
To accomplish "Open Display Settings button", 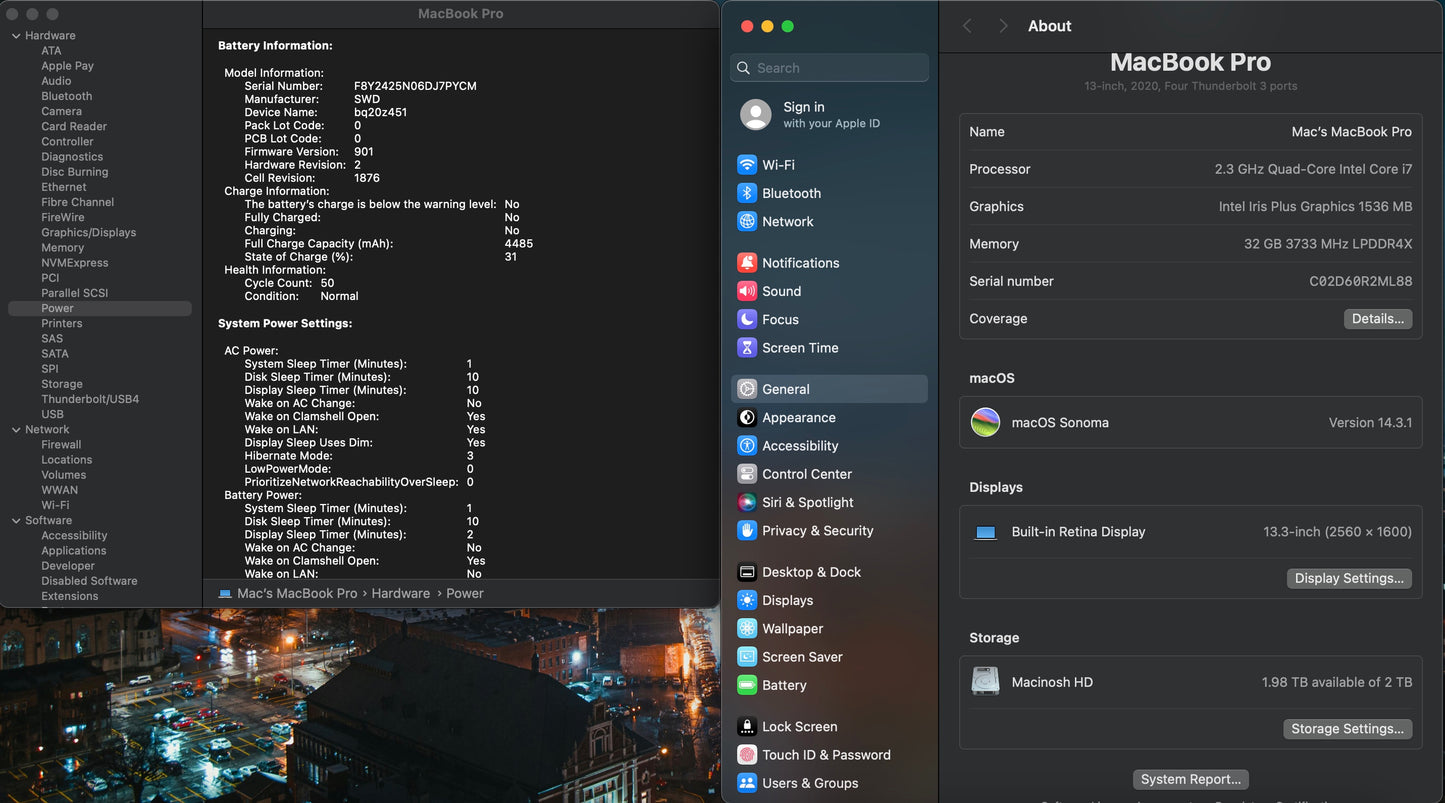I will (x=1348, y=579).
